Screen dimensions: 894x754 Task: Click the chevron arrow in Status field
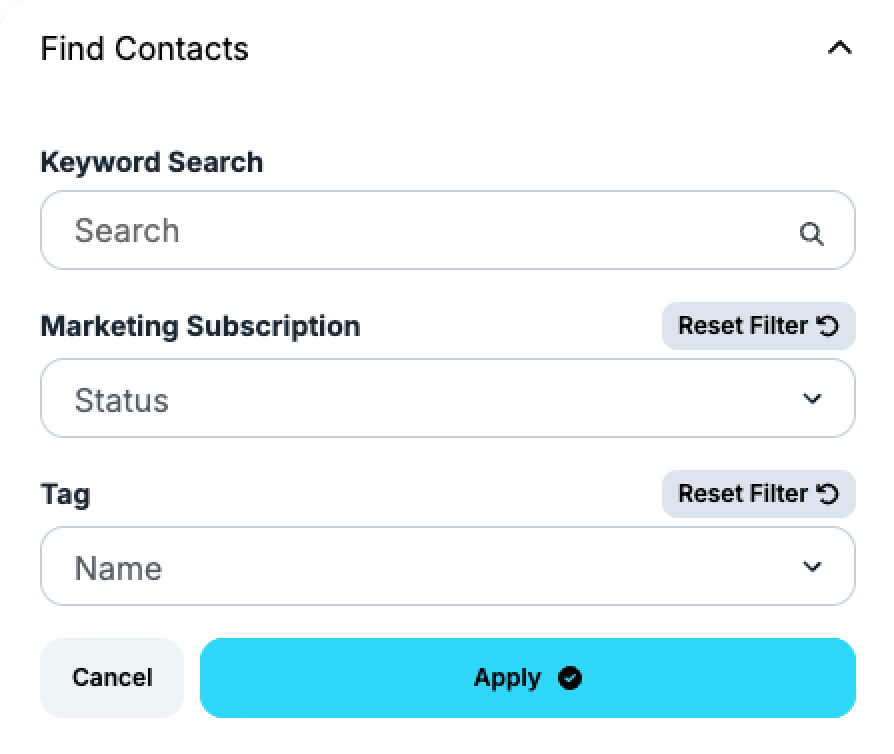tap(812, 398)
